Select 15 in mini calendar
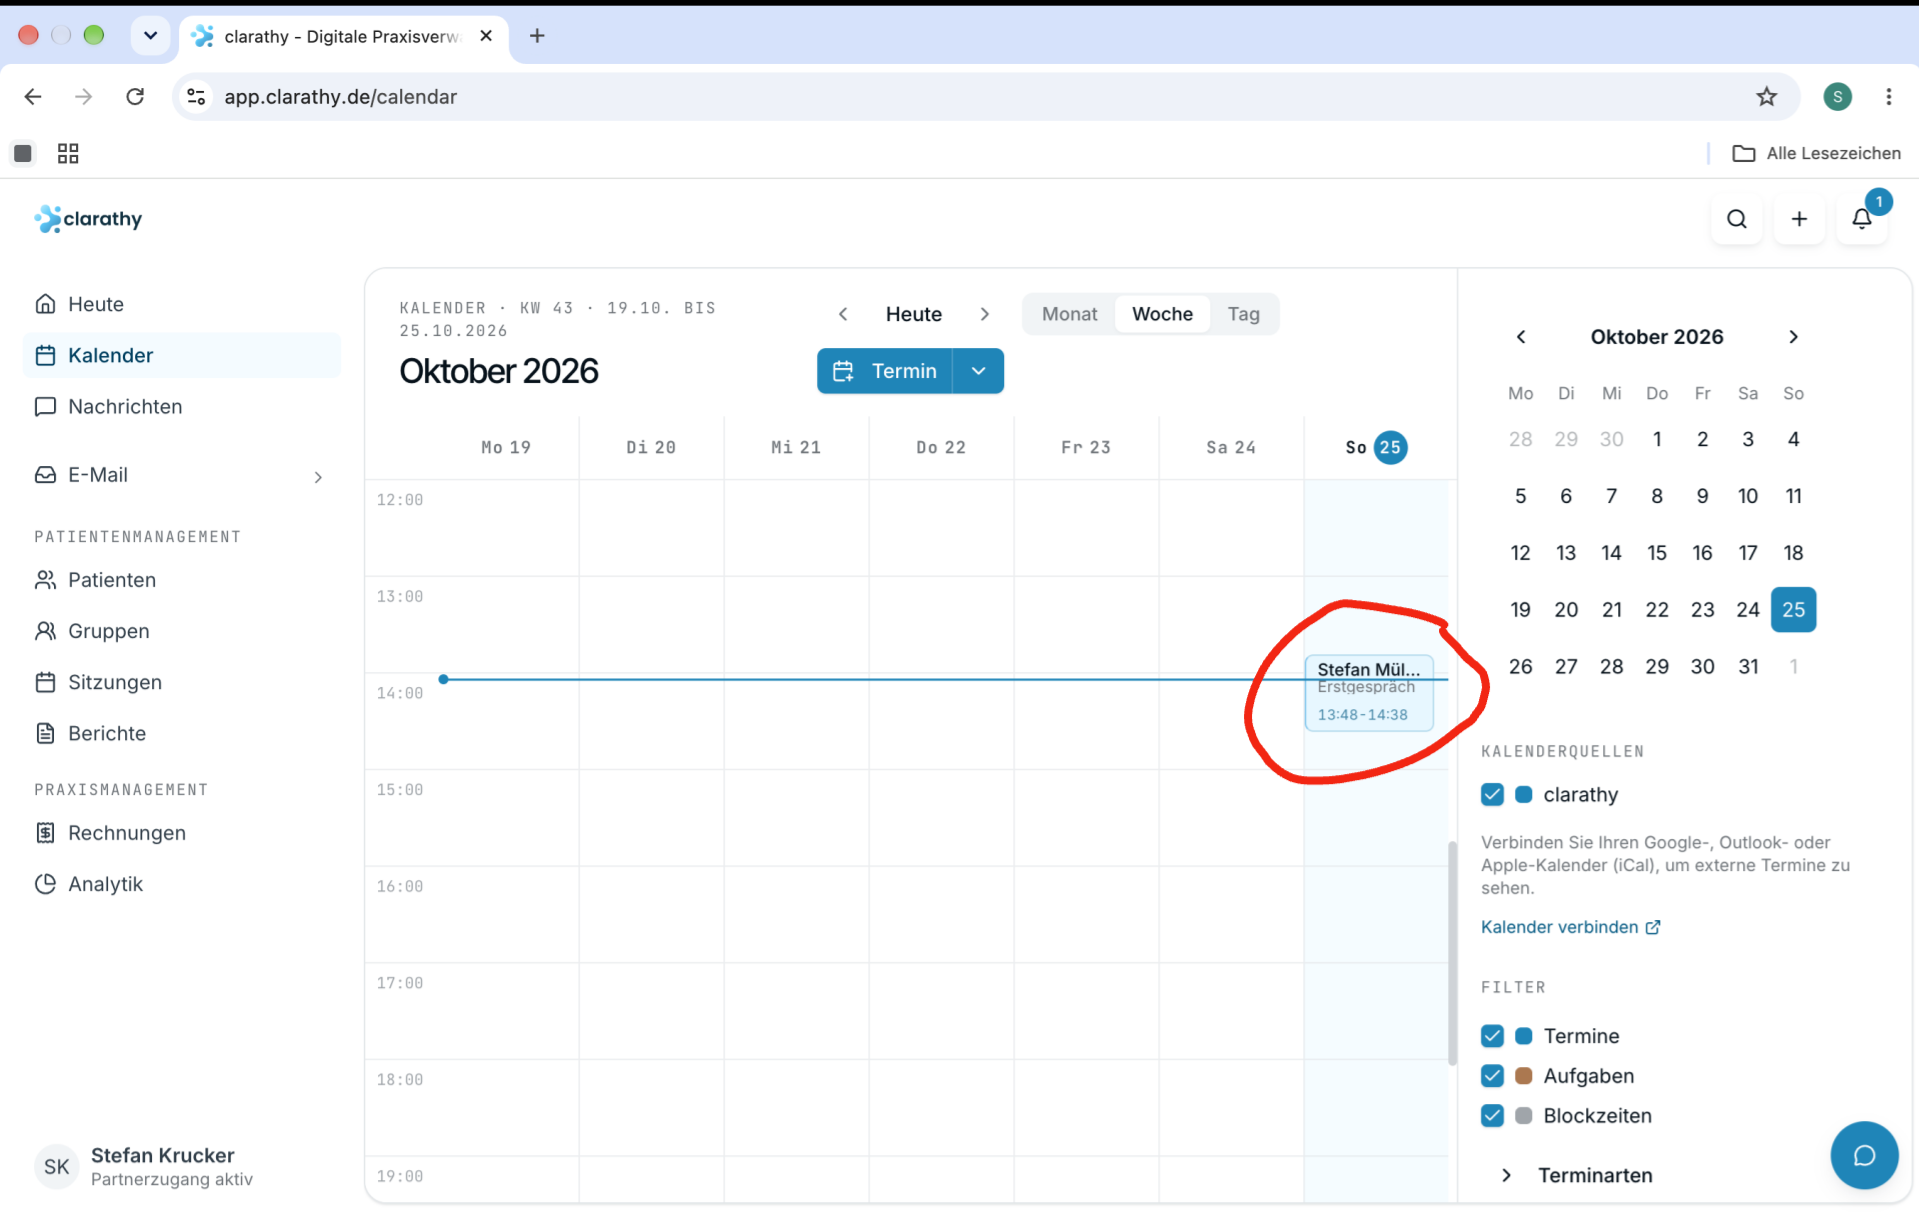This screenshot has width=1919, height=1212. click(1657, 553)
